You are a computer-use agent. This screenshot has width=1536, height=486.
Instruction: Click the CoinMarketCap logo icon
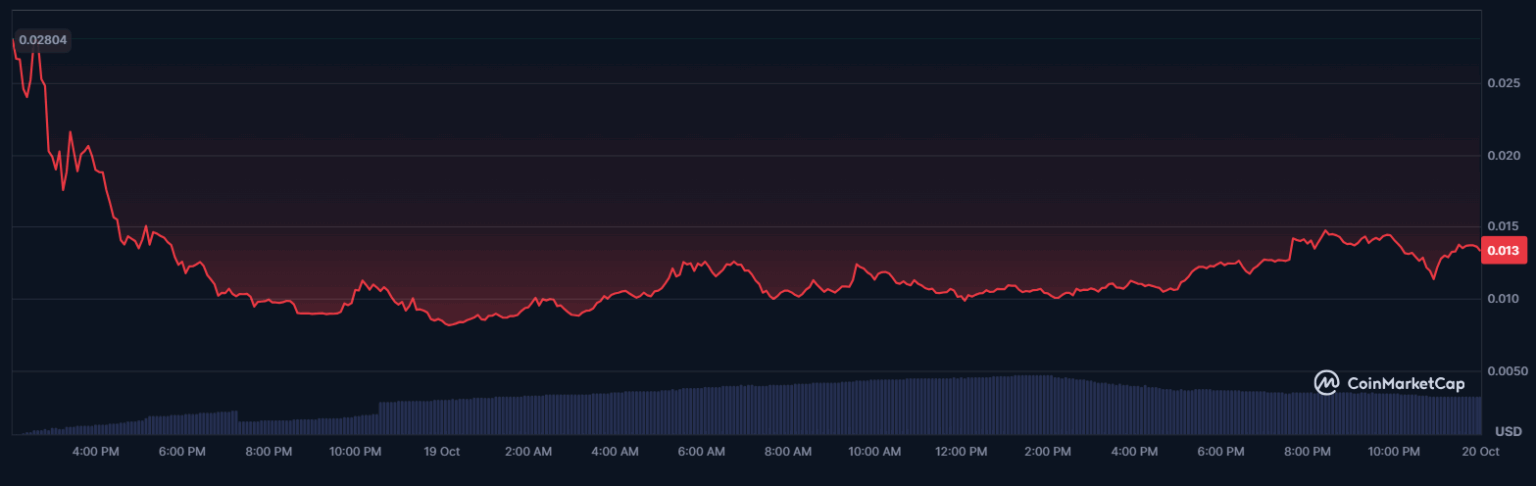[1327, 383]
